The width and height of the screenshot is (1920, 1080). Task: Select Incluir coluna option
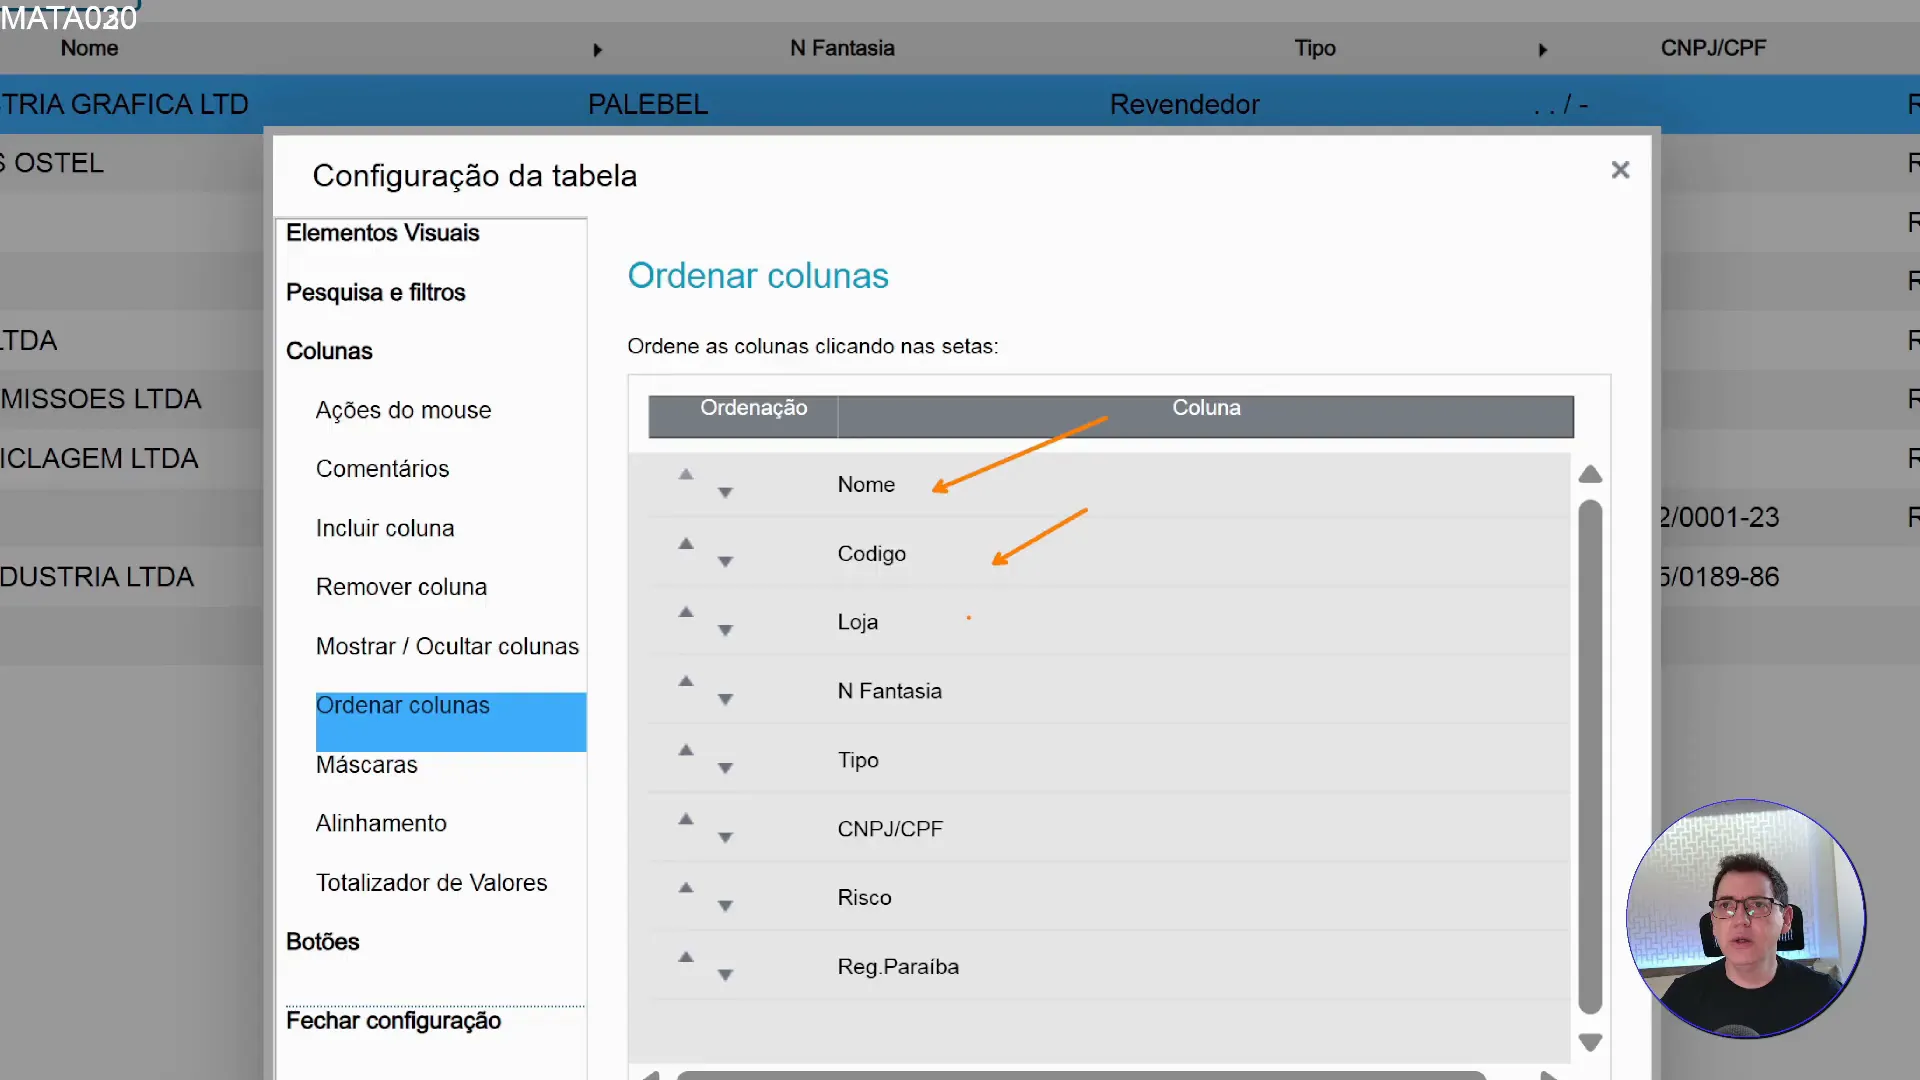385,528
